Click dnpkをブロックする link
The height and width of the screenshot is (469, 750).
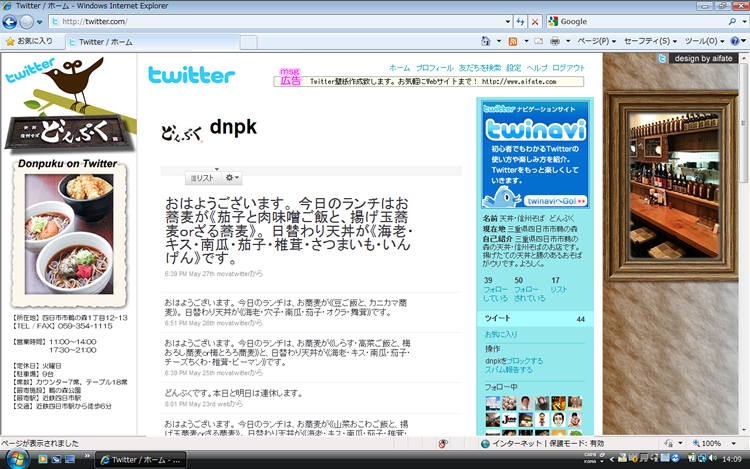pos(514,361)
